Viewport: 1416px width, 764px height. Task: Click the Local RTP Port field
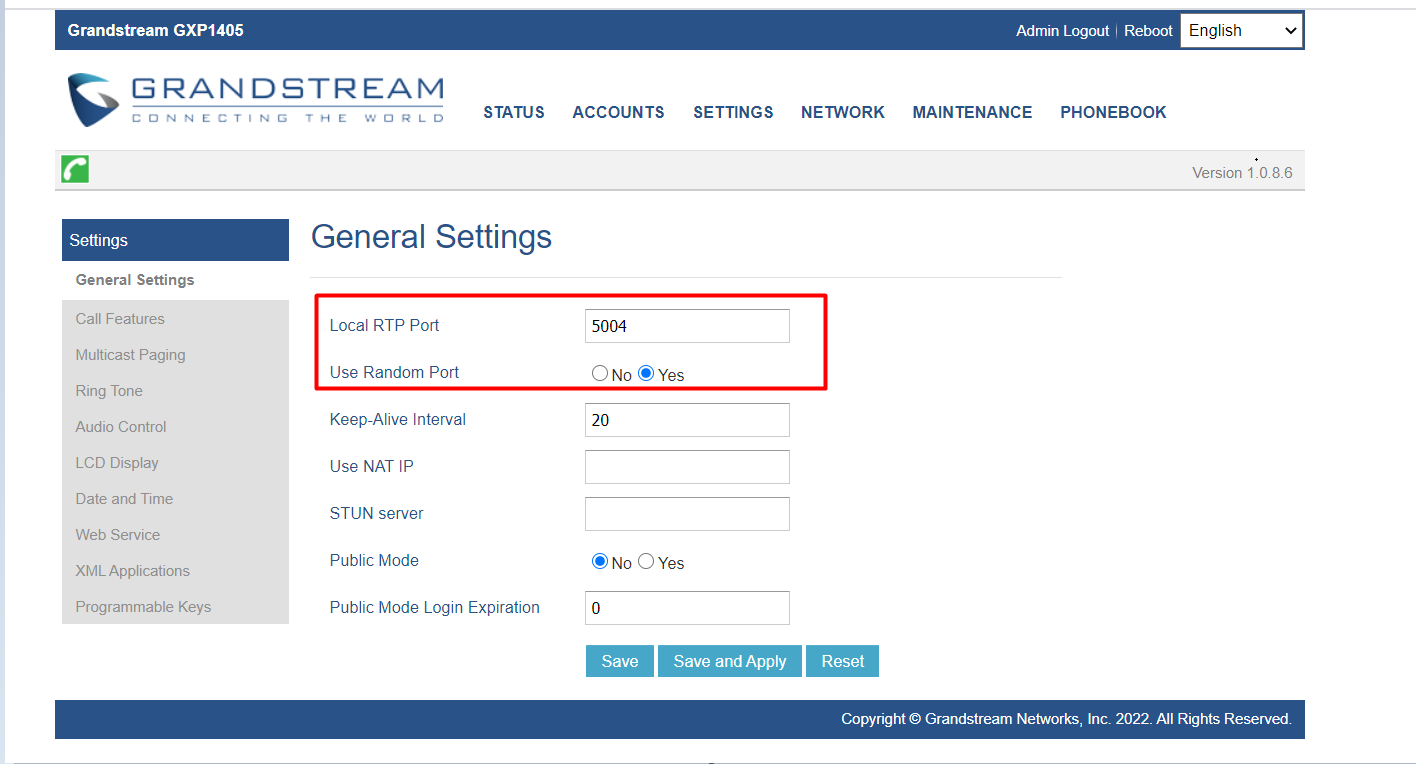point(687,326)
